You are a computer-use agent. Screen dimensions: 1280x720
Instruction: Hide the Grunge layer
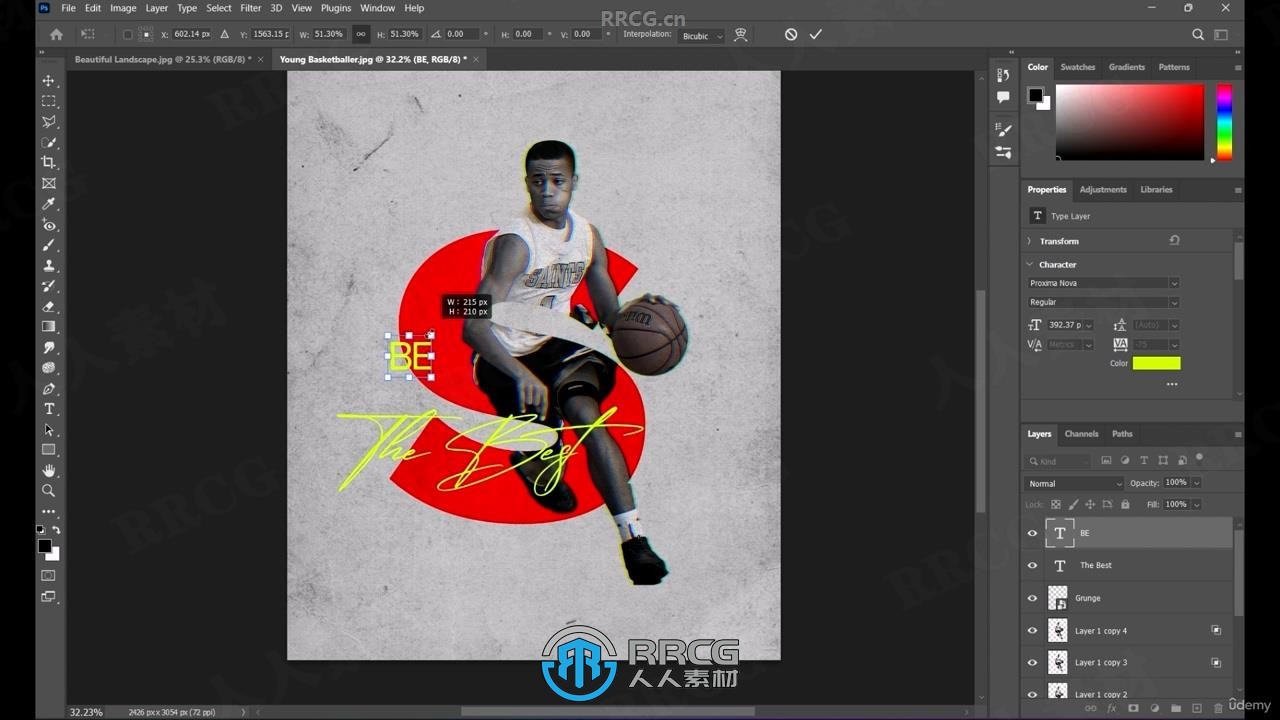click(1033, 598)
